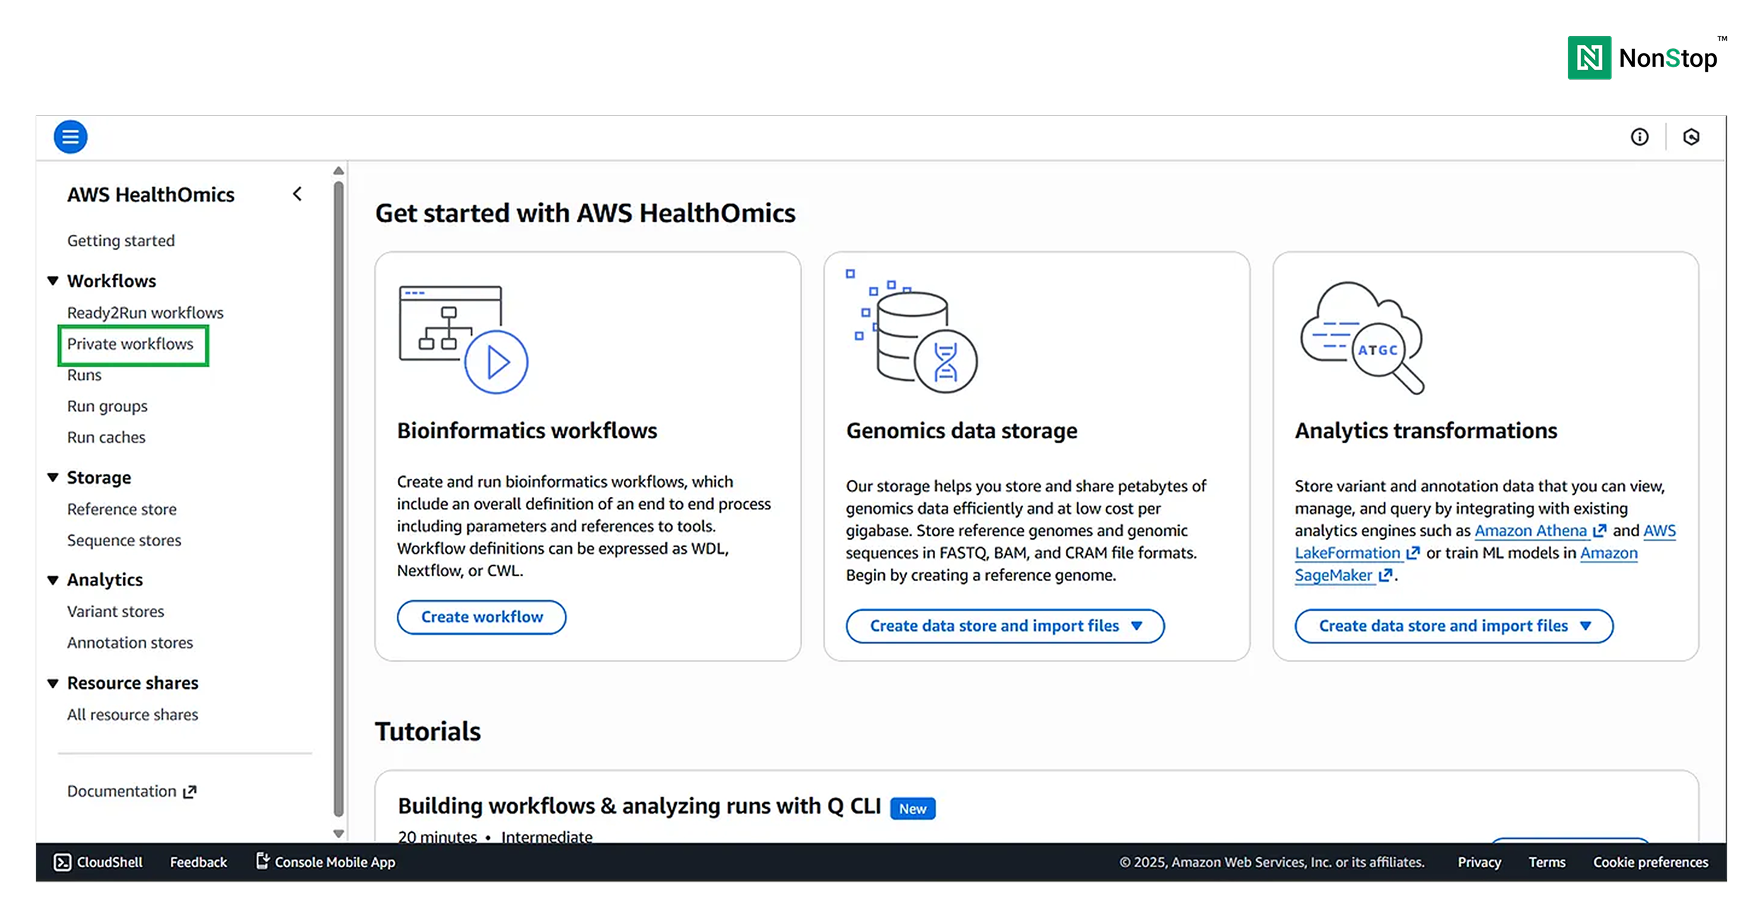
Task: Collapse the AWS HealthOmics side panel
Action: (297, 194)
